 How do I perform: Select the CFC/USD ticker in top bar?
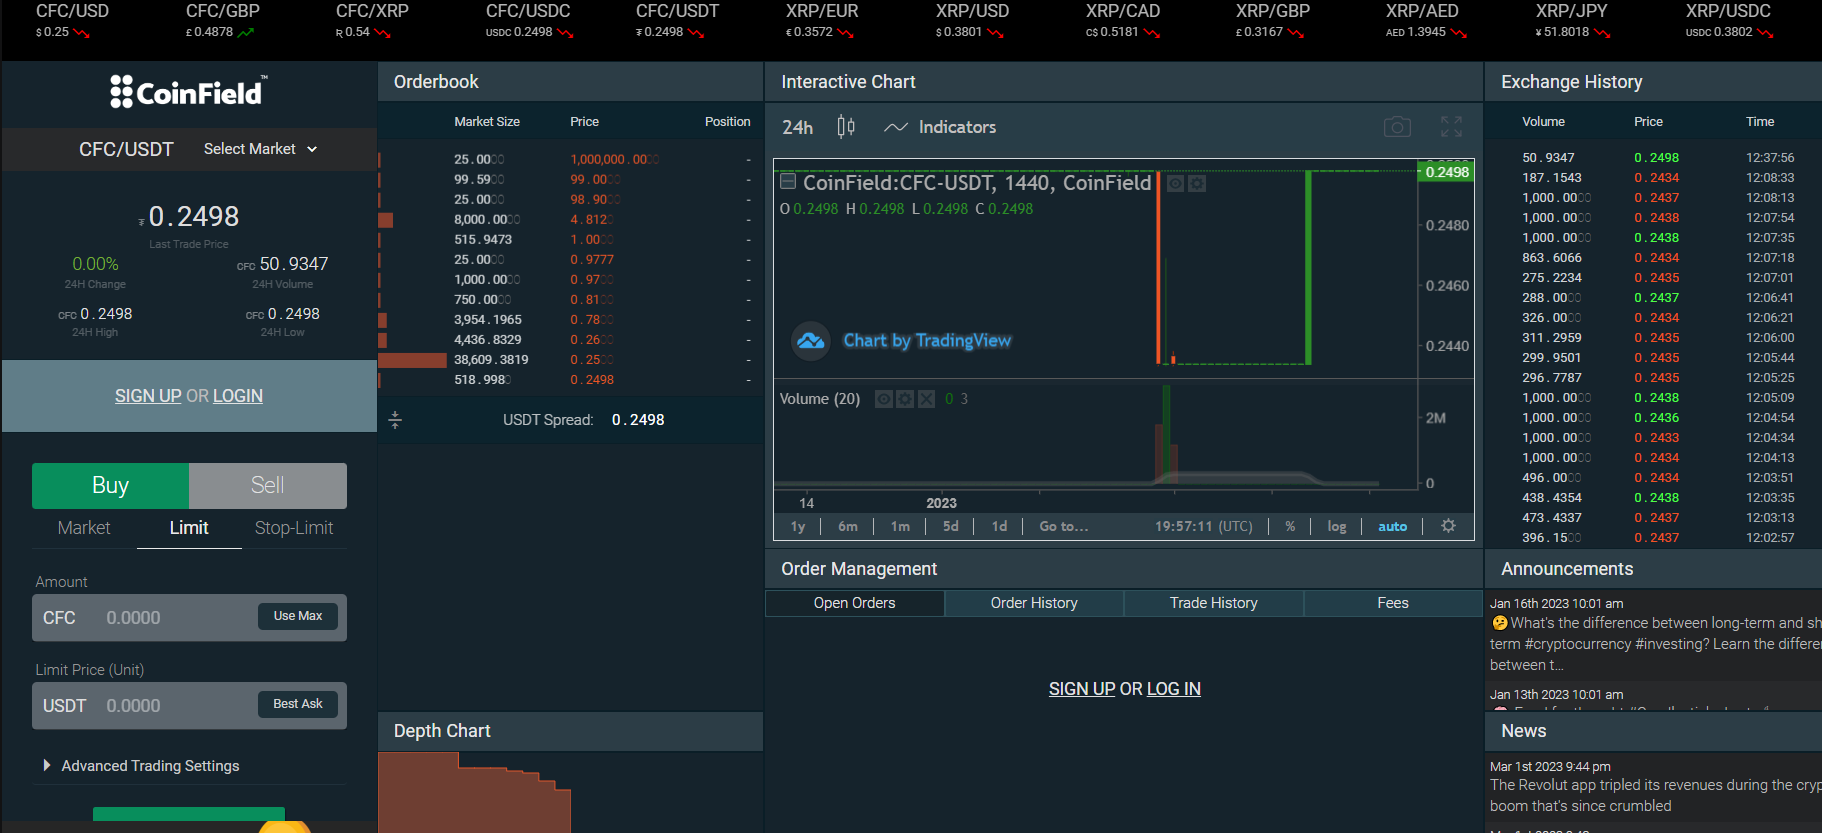coord(72,21)
